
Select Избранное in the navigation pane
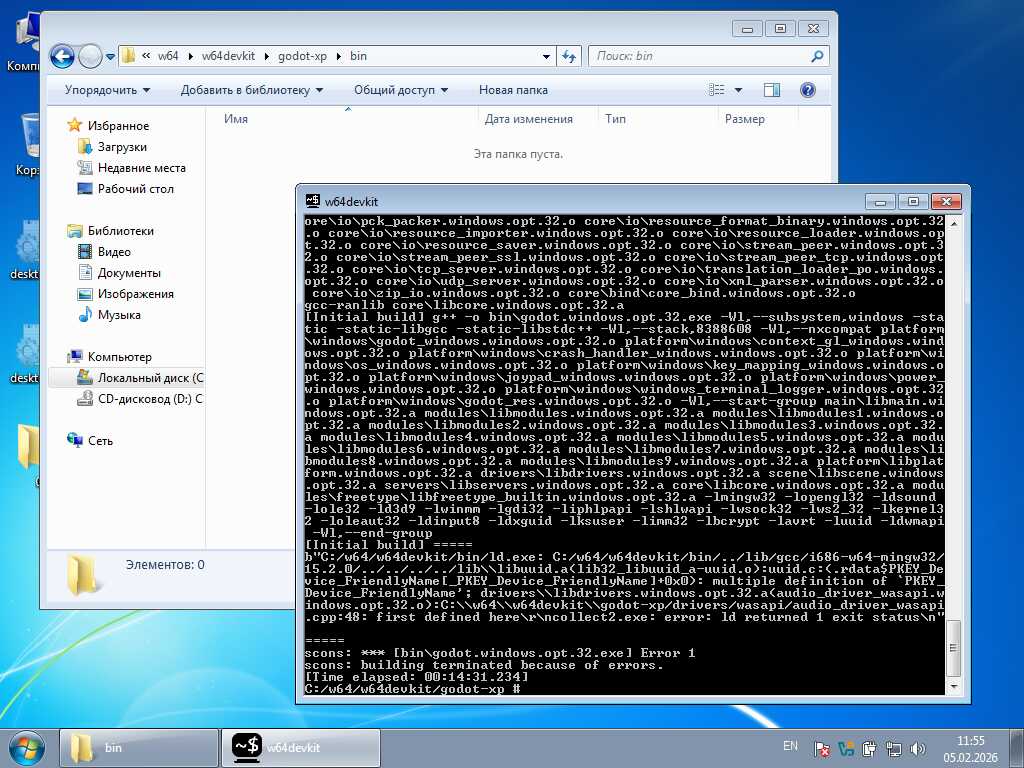coord(118,126)
